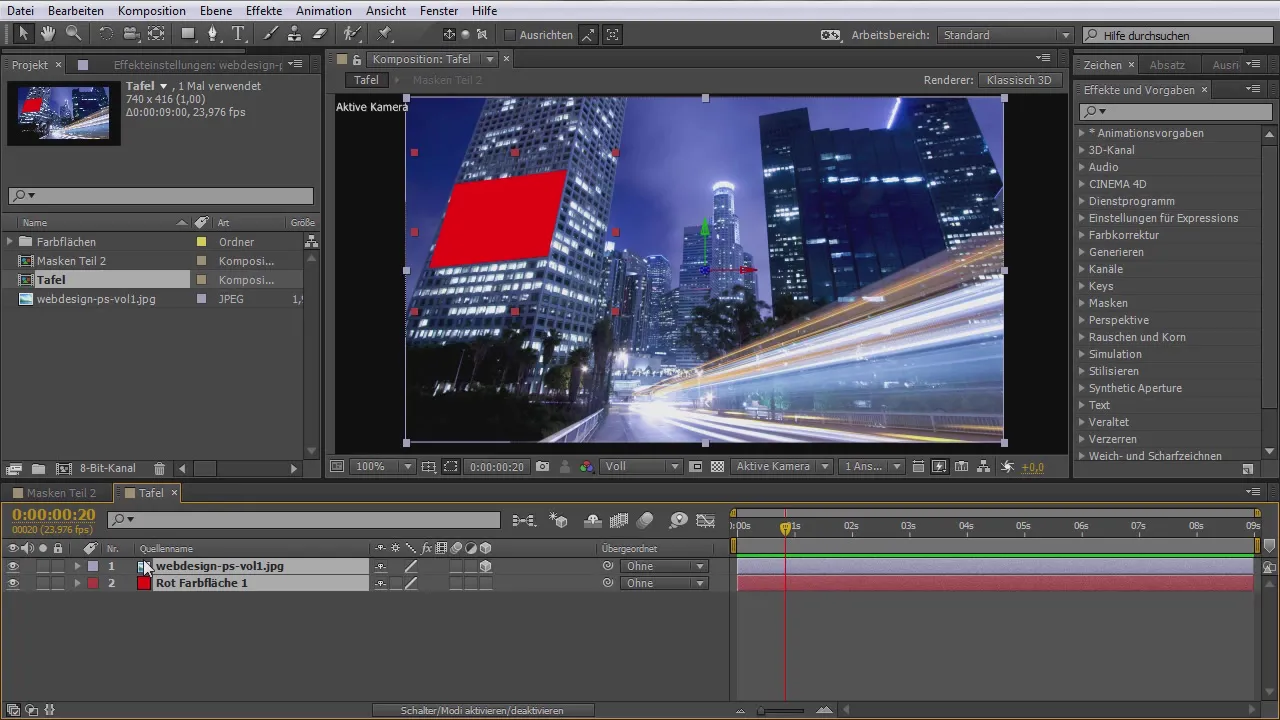Viewport: 1280px width, 720px height.
Task: Expand the Farbflächen folder
Action: tap(10, 242)
